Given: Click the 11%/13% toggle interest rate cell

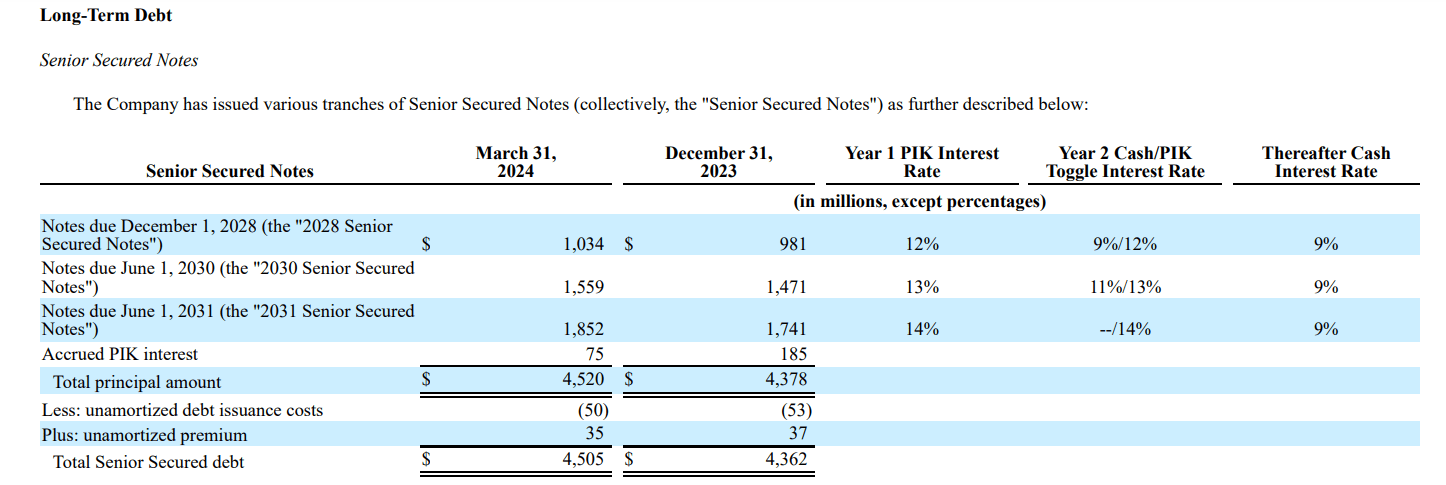Looking at the screenshot, I should (x=1125, y=287).
